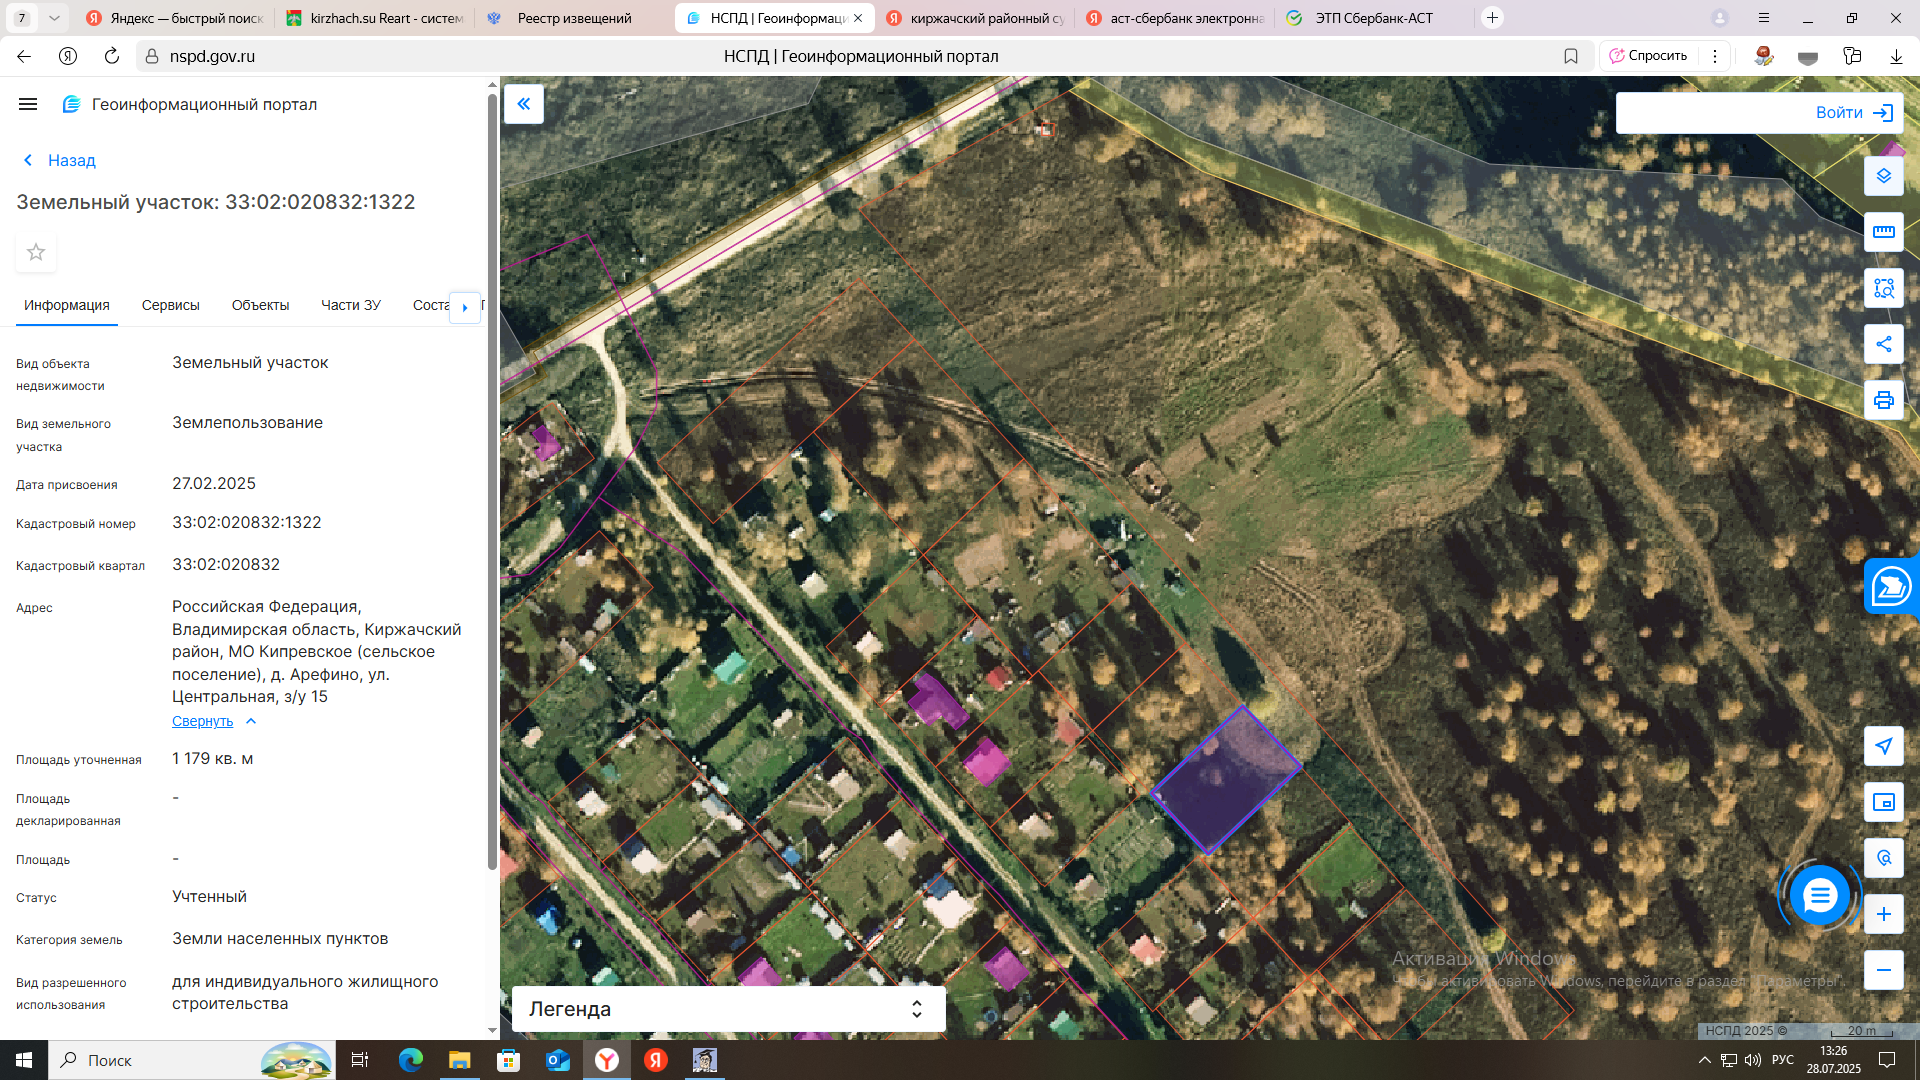This screenshot has height=1080, width=1920.
Task: Collapse address via Свернуть link
Action: (203, 721)
